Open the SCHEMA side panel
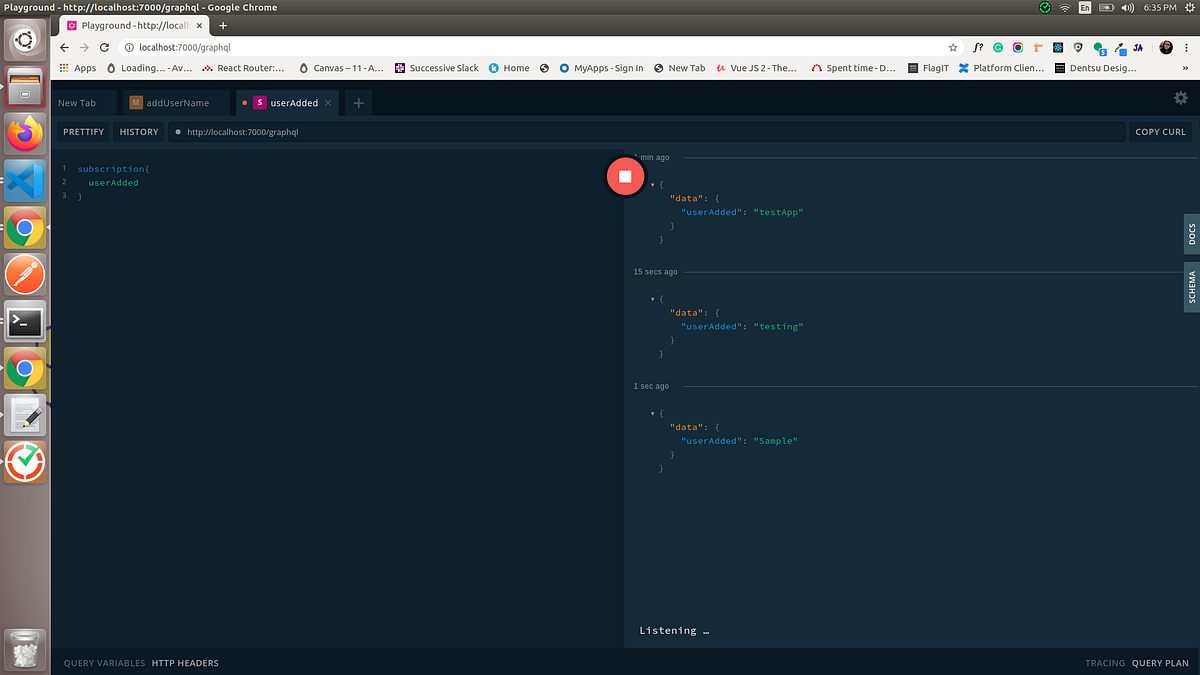The height and width of the screenshot is (675, 1200). click(x=1193, y=288)
